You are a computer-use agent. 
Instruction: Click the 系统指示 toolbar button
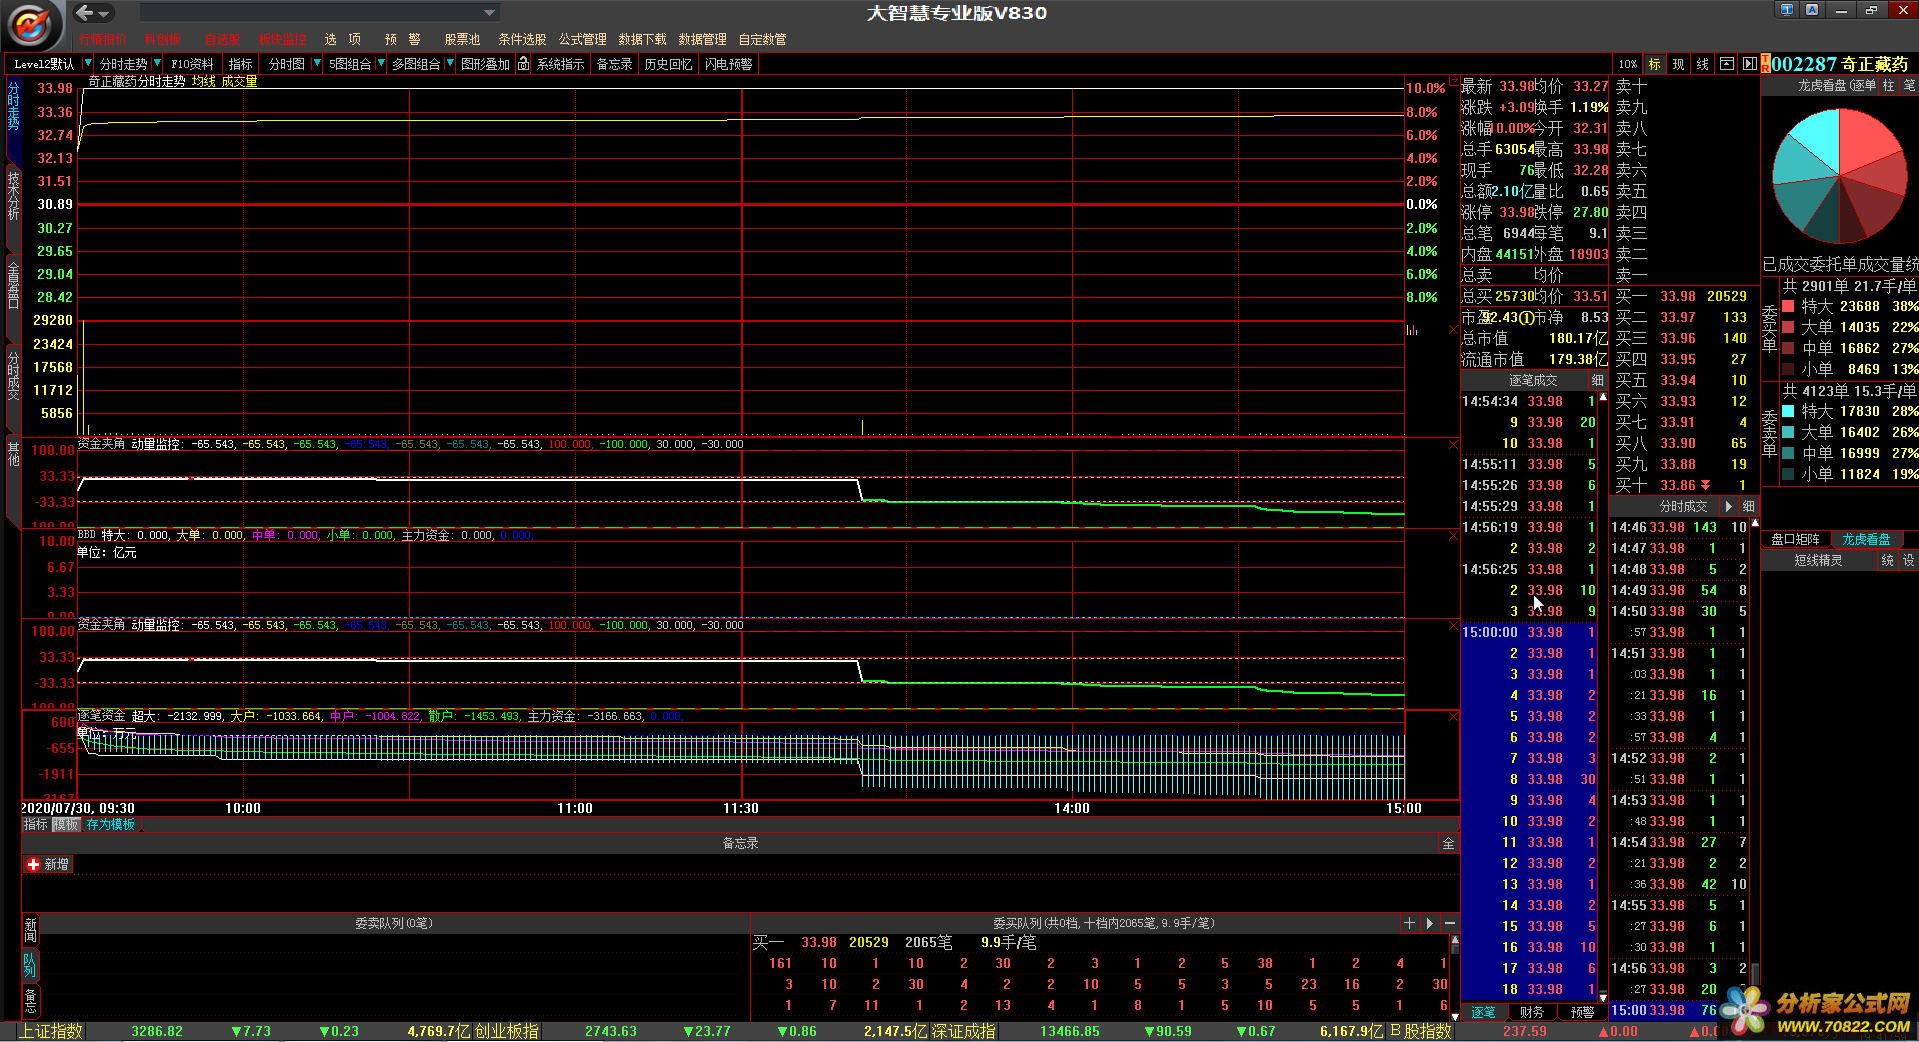click(x=560, y=64)
